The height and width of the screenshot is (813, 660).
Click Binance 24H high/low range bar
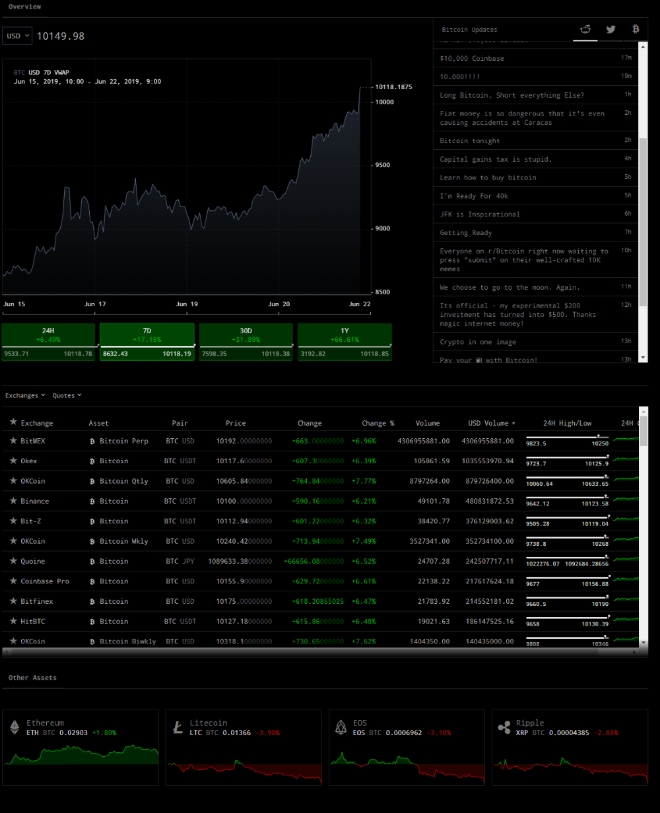coord(567,497)
